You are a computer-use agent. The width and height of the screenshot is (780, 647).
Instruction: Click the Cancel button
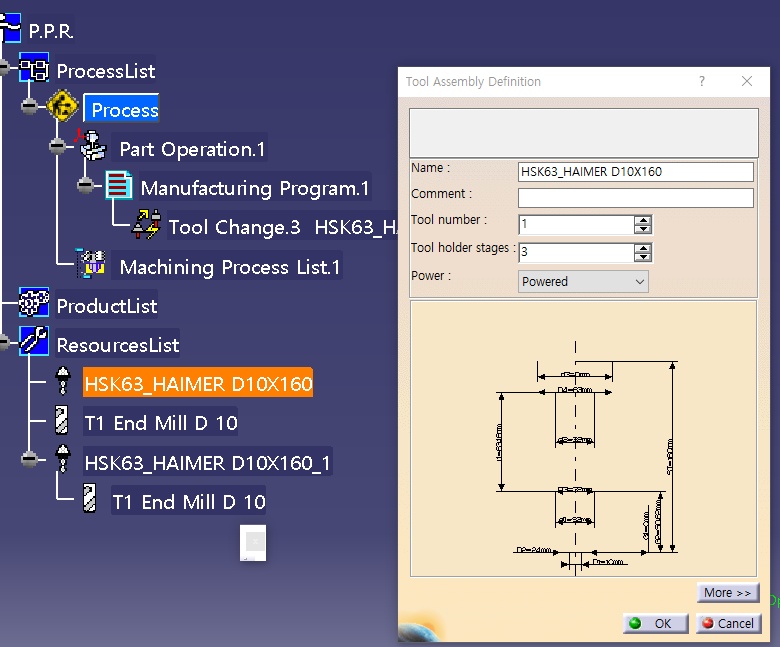click(x=729, y=624)
